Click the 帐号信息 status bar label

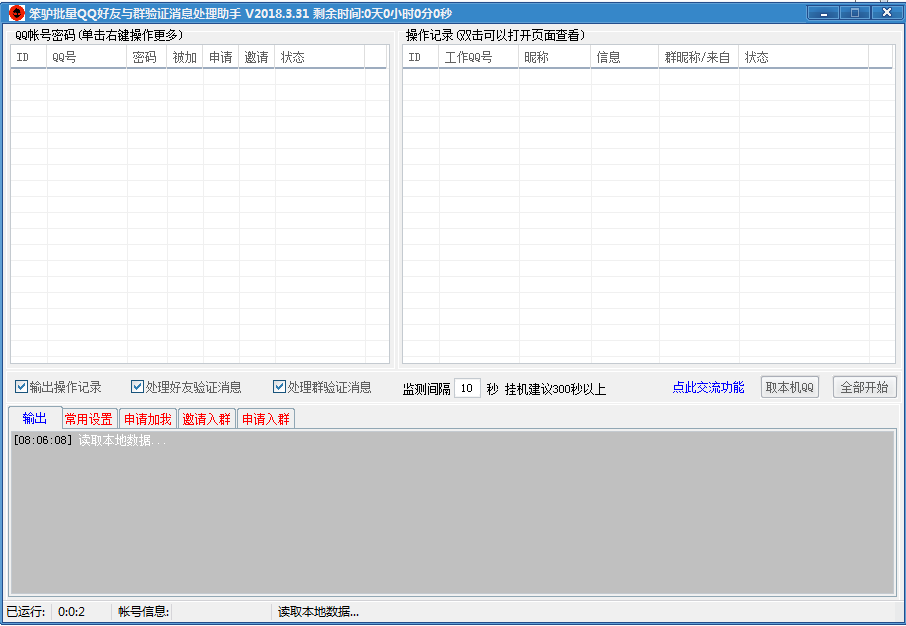point(143,612)
